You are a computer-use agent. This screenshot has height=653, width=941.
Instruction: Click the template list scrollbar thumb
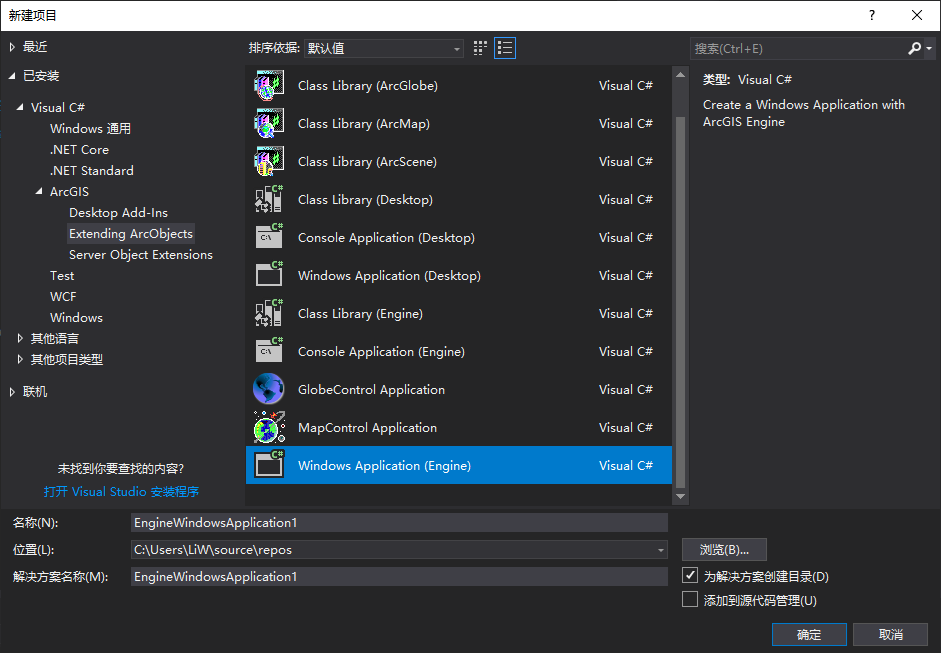click(680, 302)
